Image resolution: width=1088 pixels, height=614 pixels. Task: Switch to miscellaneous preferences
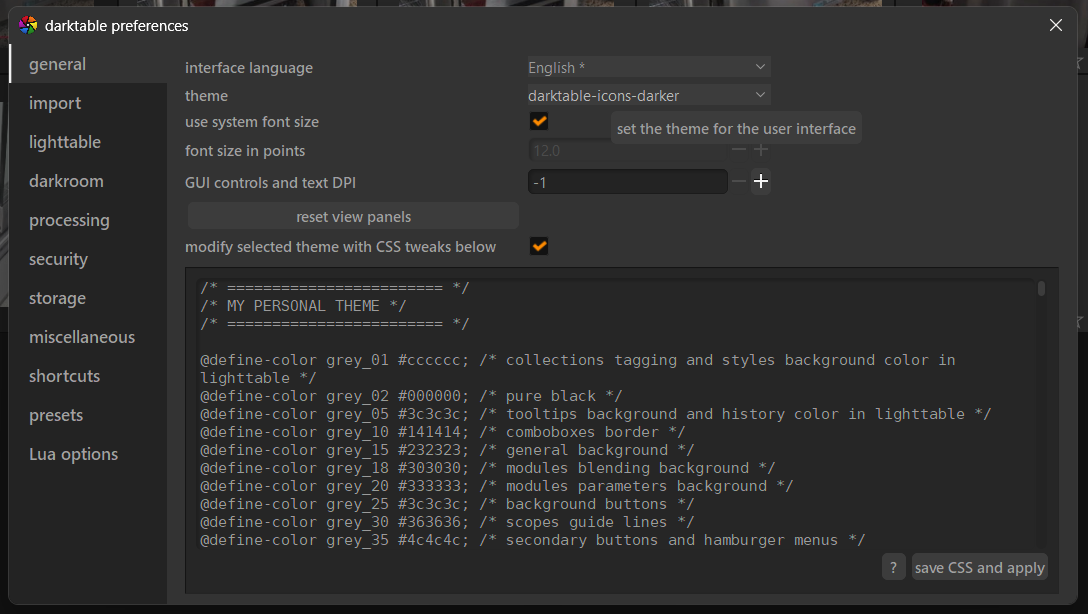click(89, 336)
